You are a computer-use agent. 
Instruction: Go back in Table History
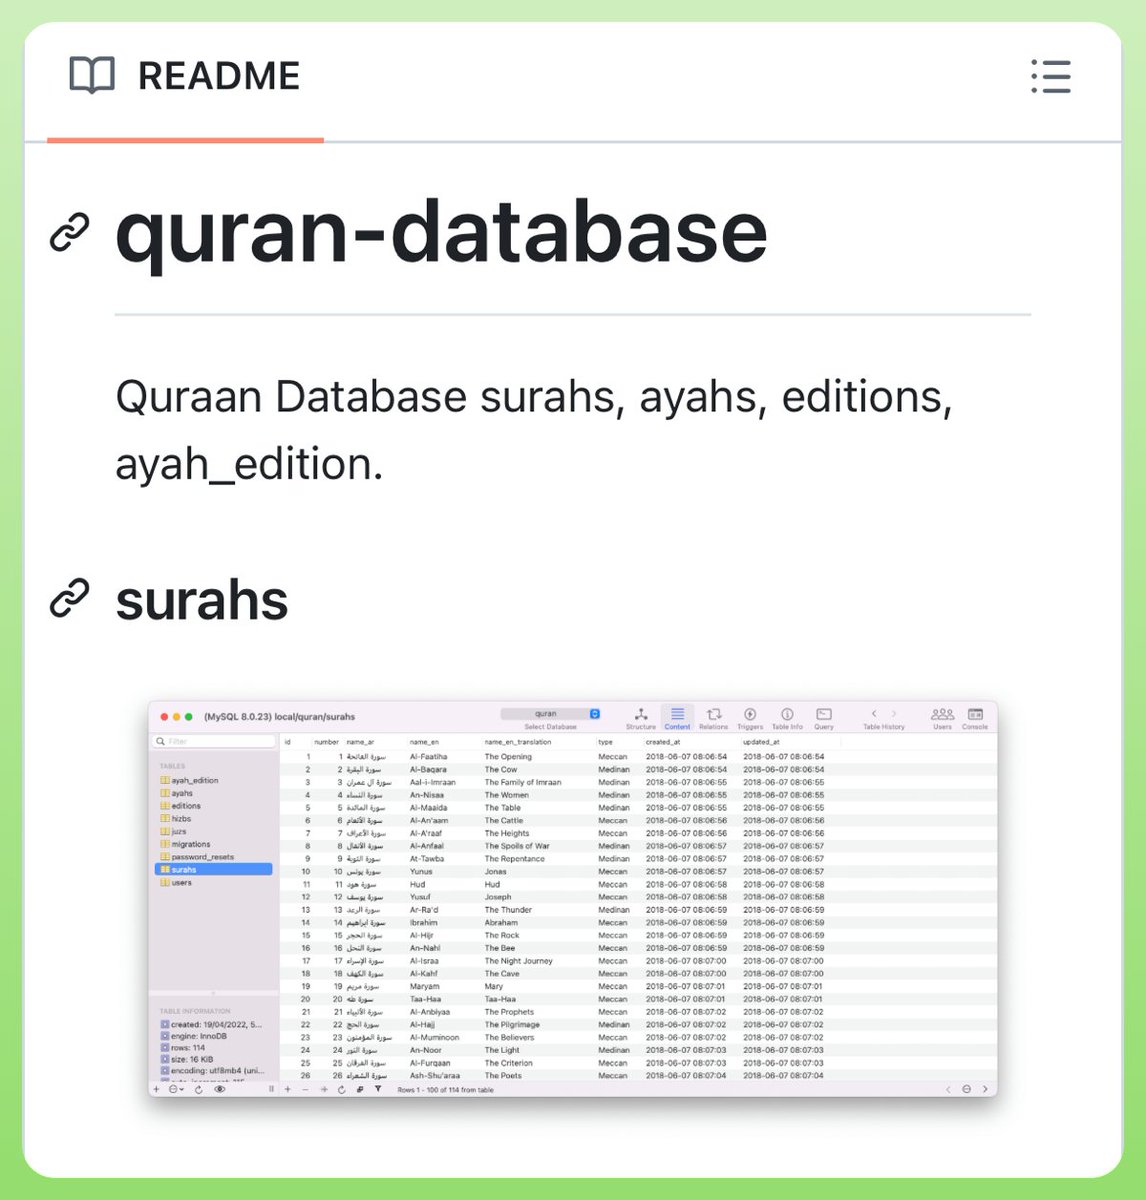coord(874,714)
